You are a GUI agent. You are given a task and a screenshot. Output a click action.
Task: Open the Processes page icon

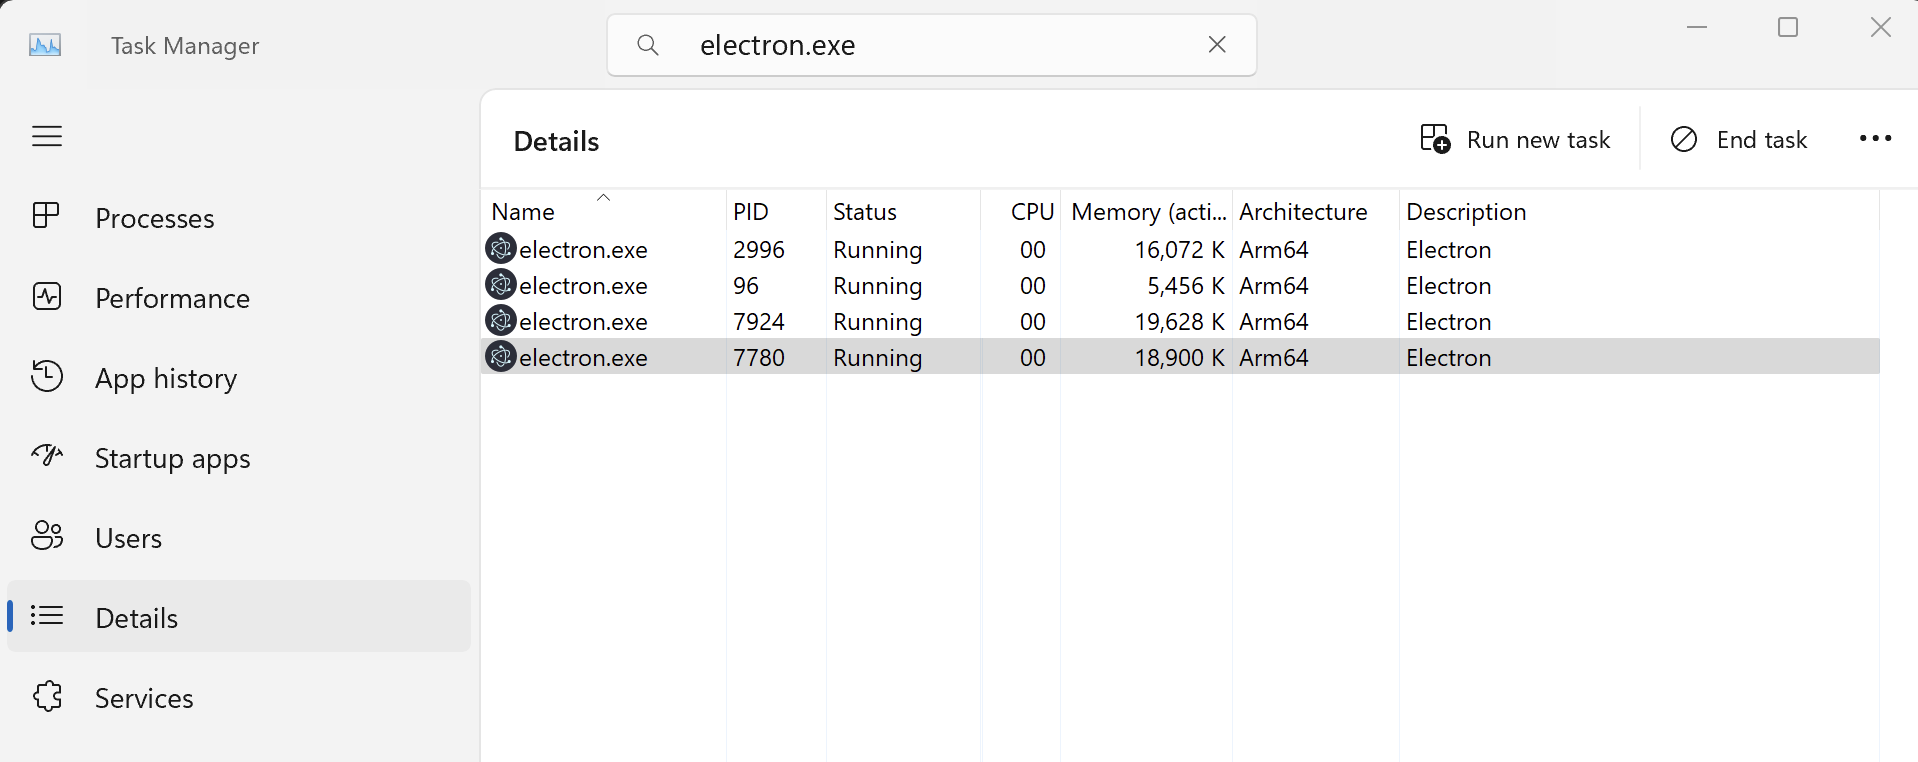tap(47, 217)
